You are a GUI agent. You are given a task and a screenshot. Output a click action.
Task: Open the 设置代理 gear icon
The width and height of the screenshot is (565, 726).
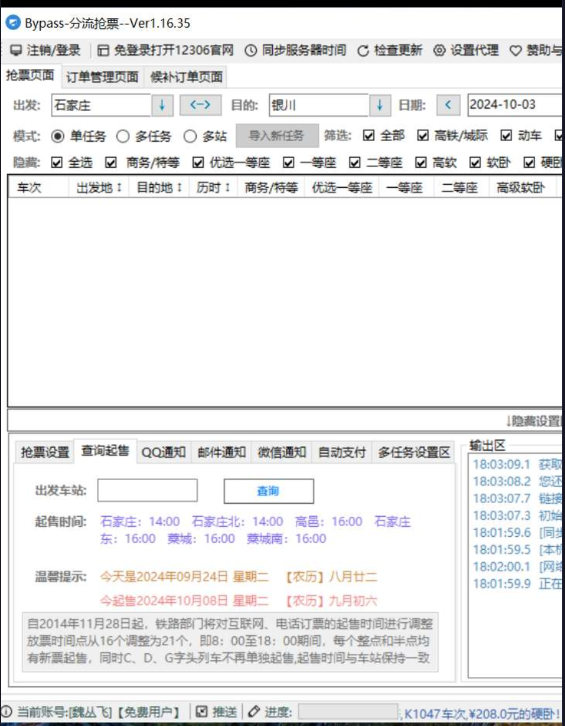(x=439, y=50)
